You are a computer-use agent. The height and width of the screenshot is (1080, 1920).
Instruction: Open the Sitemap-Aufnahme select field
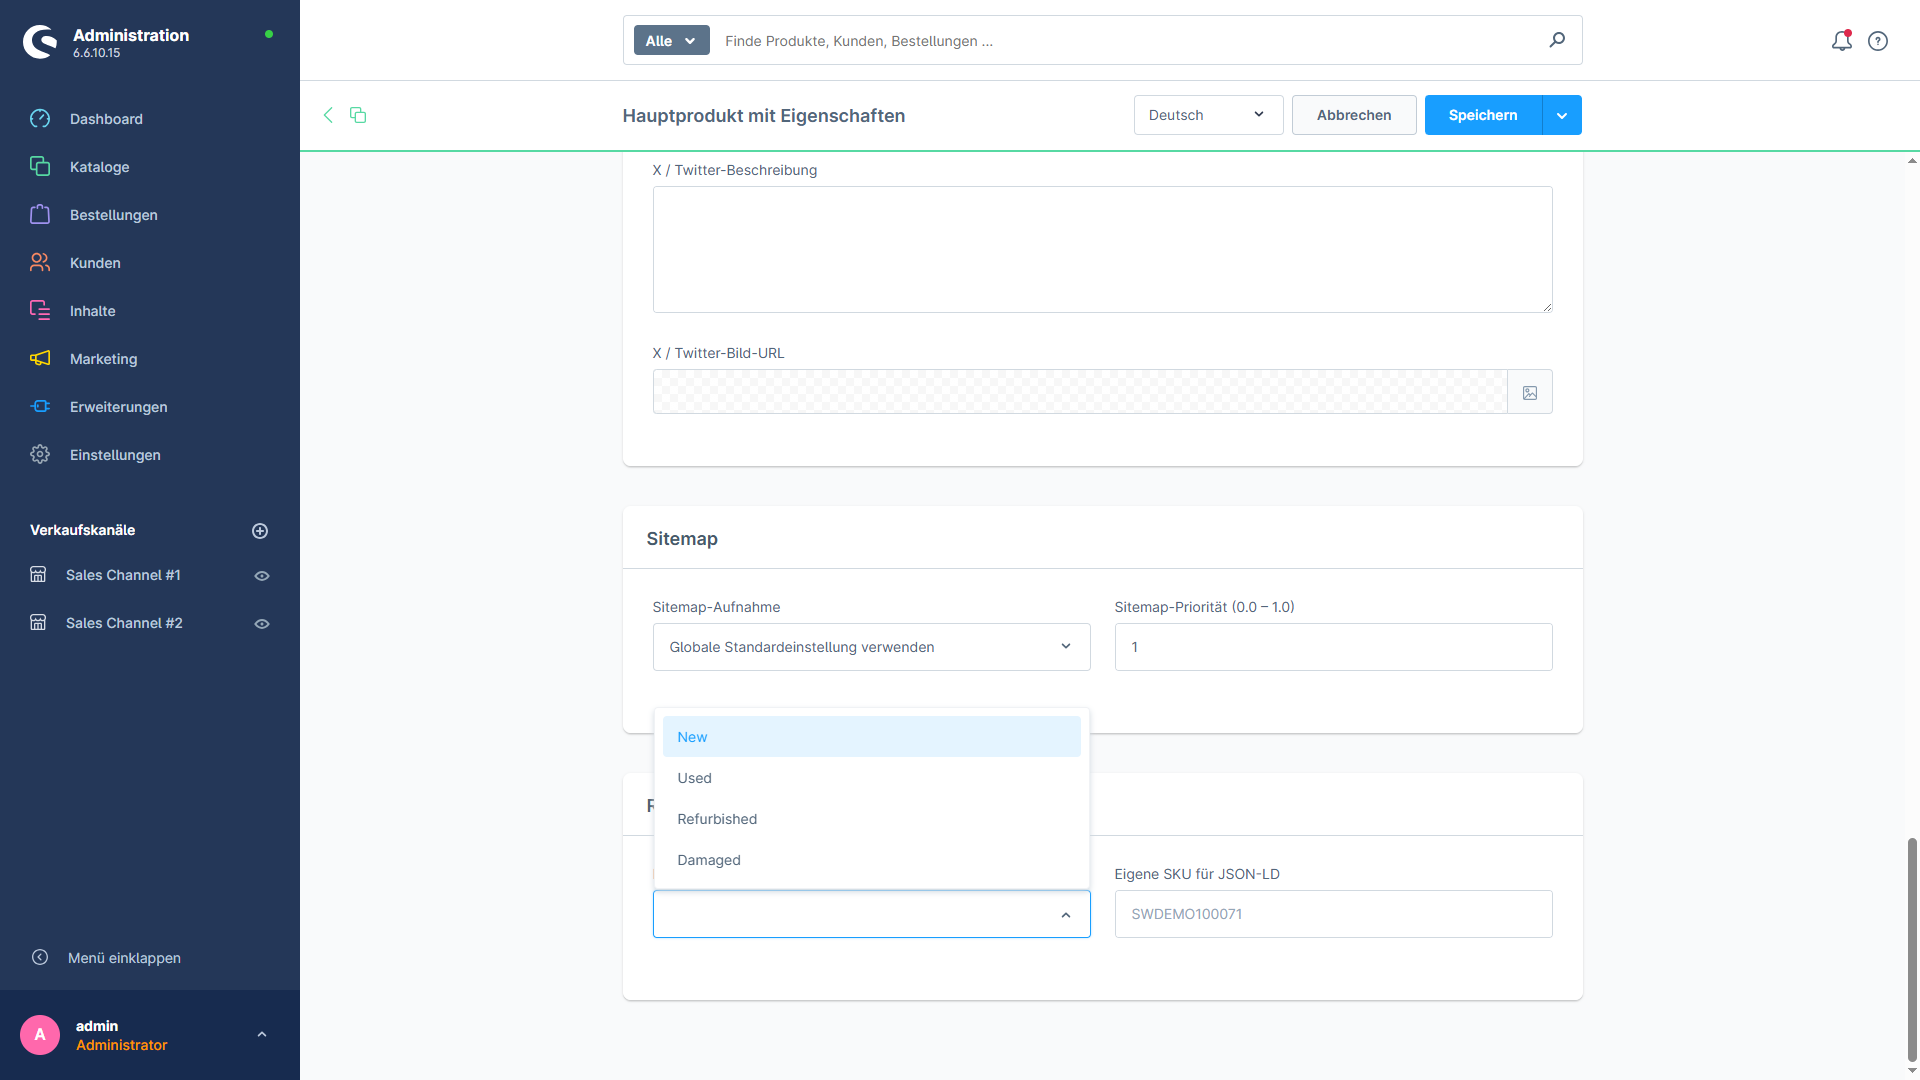coord(870,647)
